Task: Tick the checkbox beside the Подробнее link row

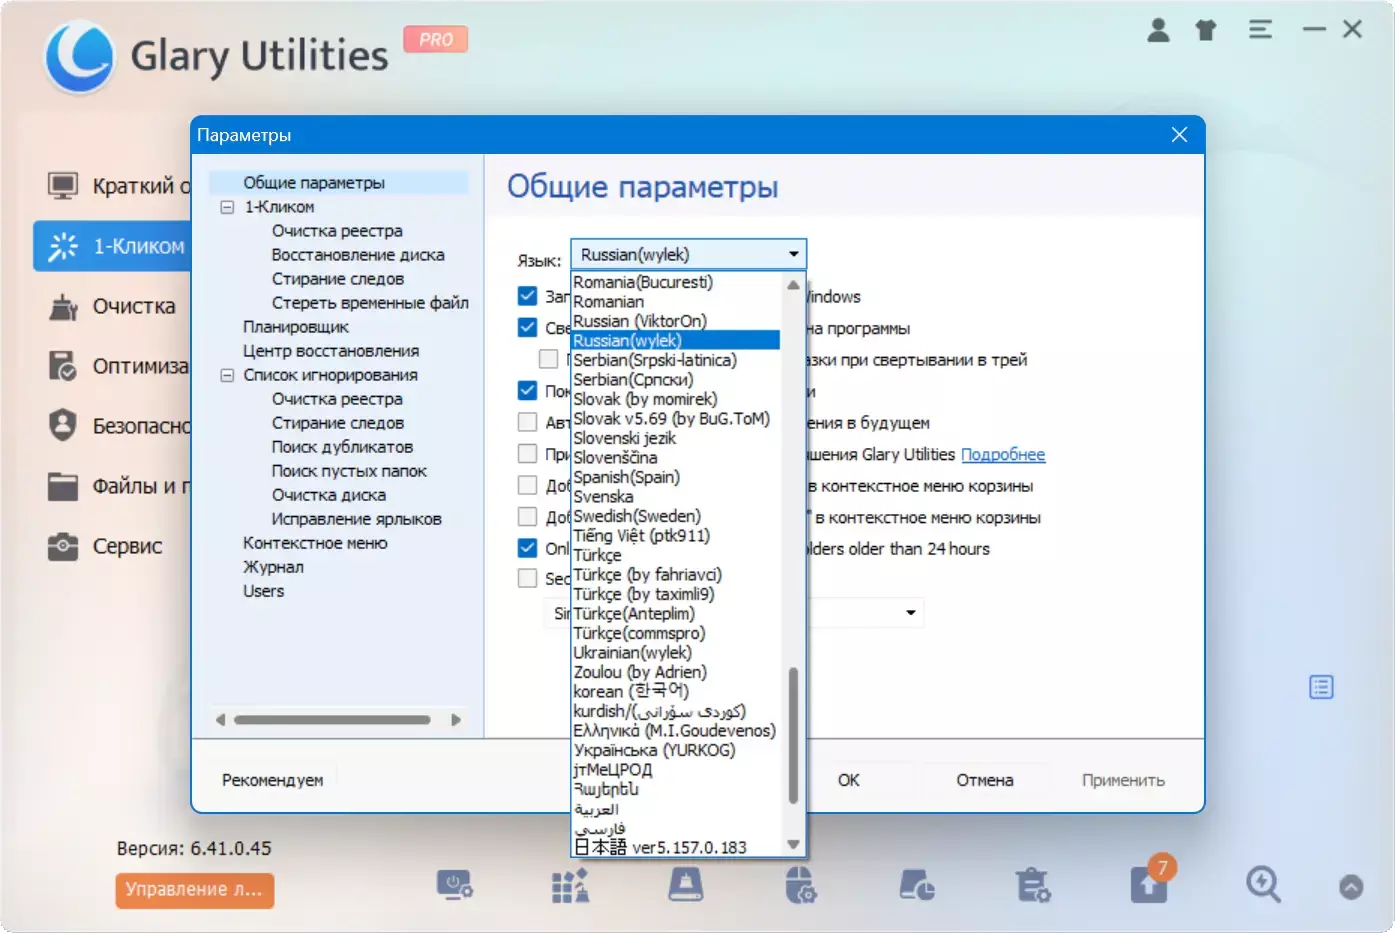Action: click(x=527, y=454)
